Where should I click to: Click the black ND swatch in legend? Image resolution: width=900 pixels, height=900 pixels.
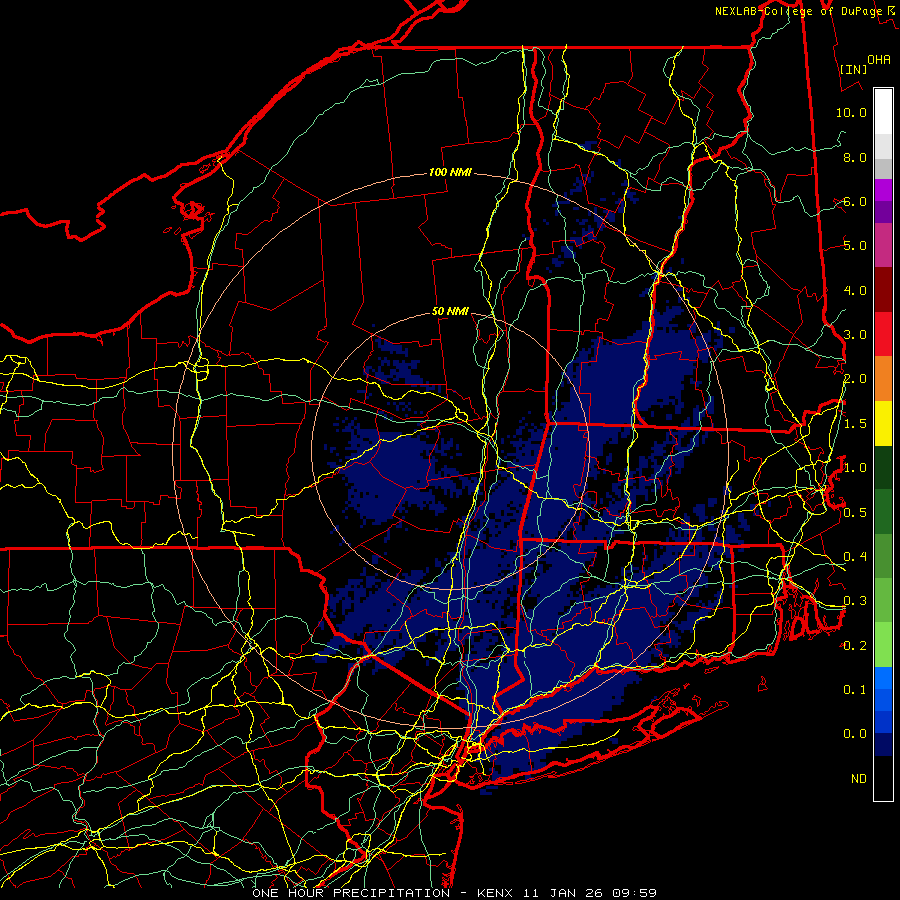[x=883, y=778]
